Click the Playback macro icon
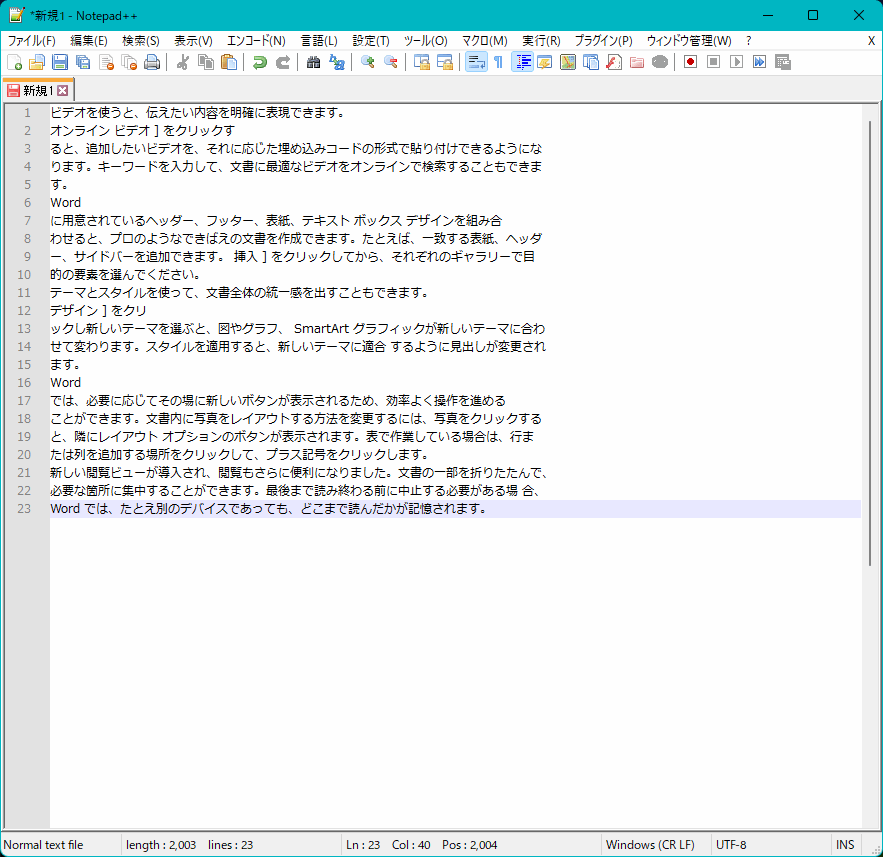Viewport: 883px width, 857px height. (x=737, y=62)
